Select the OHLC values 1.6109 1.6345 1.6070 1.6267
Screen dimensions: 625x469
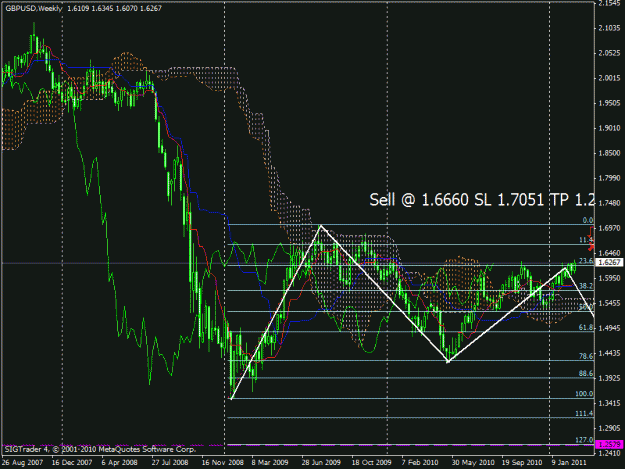pos(114,8)
